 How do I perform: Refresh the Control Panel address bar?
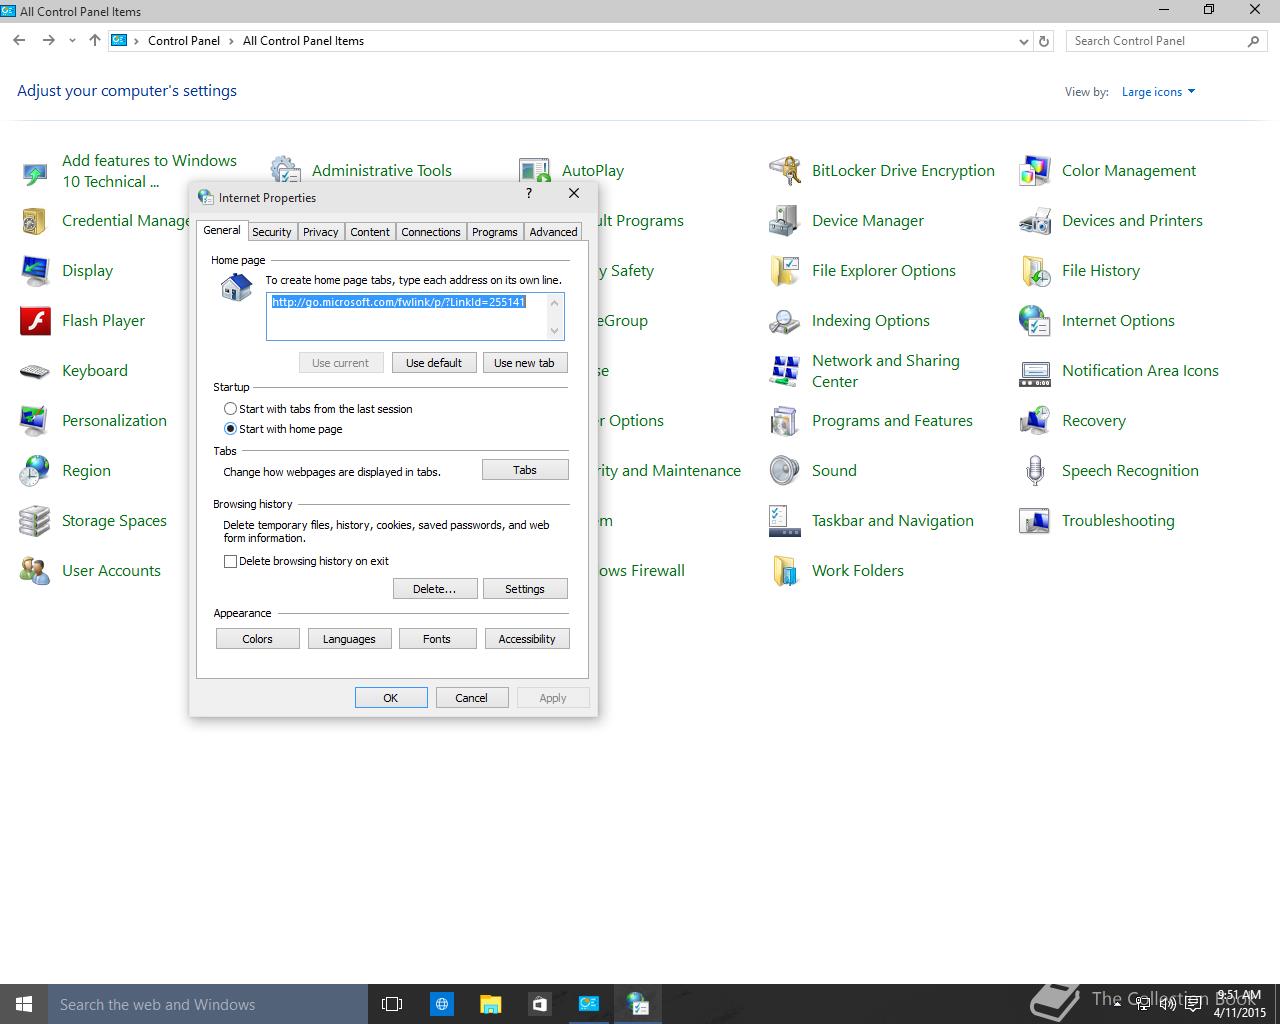pyautogui.click(x=1044, y=41)
